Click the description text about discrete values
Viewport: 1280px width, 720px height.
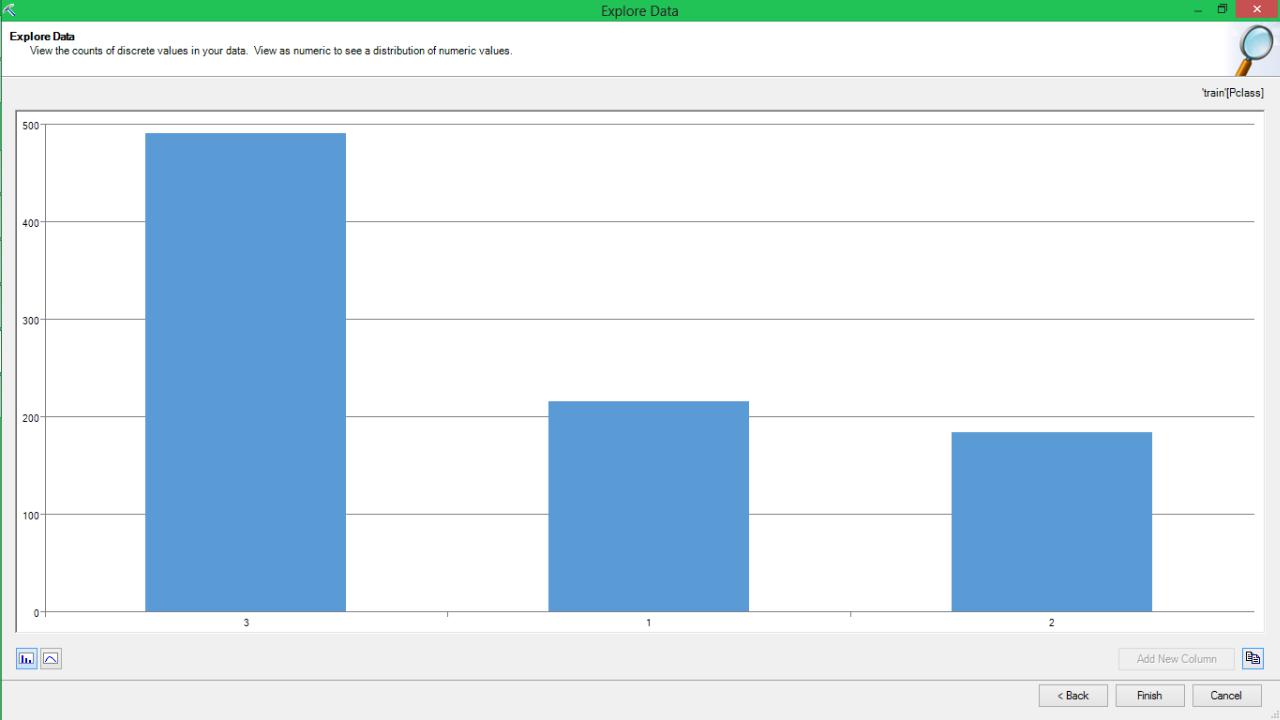(x=271, y=50)
